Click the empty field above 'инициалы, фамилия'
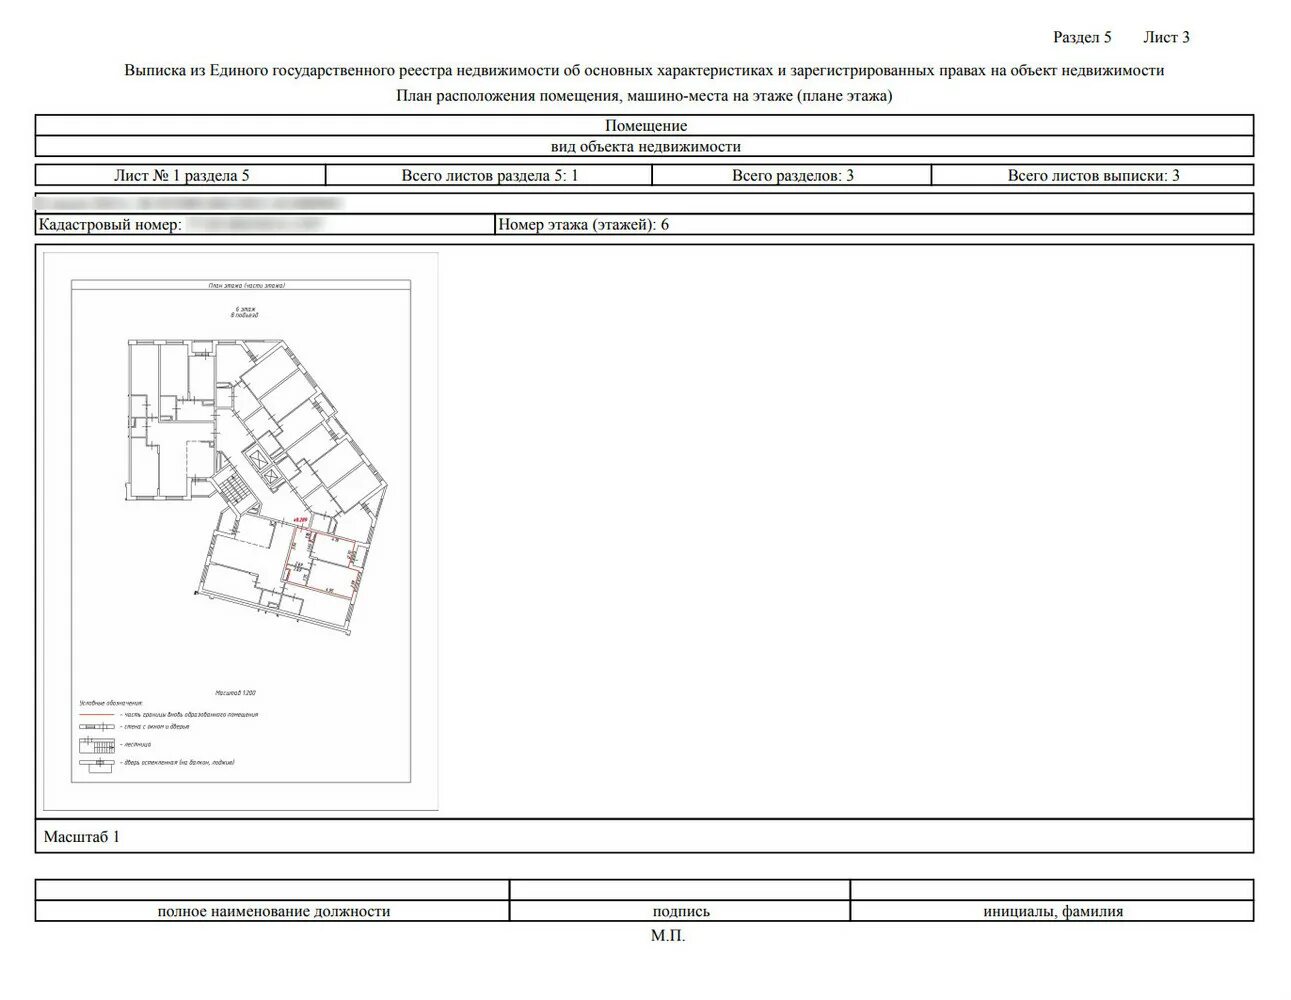 click(1052, 890)
